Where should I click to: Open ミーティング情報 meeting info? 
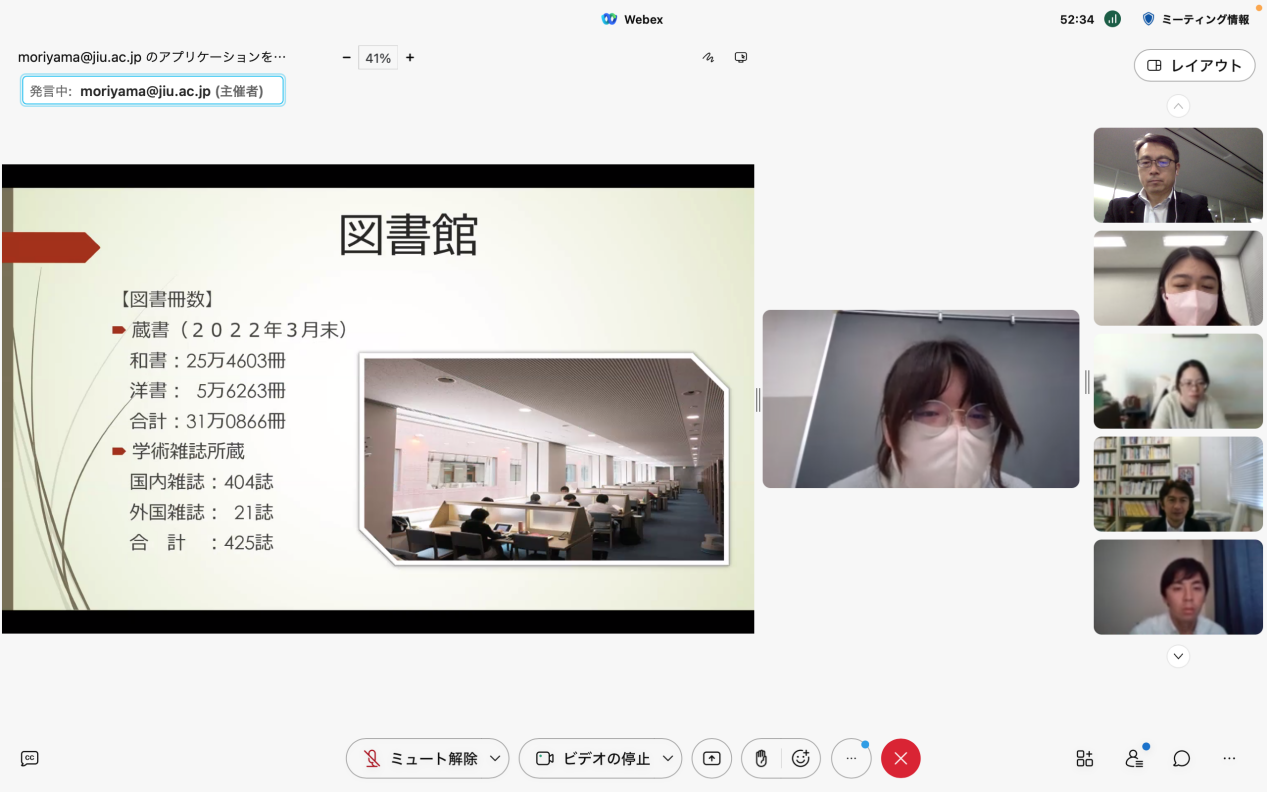pos(1196,19)
